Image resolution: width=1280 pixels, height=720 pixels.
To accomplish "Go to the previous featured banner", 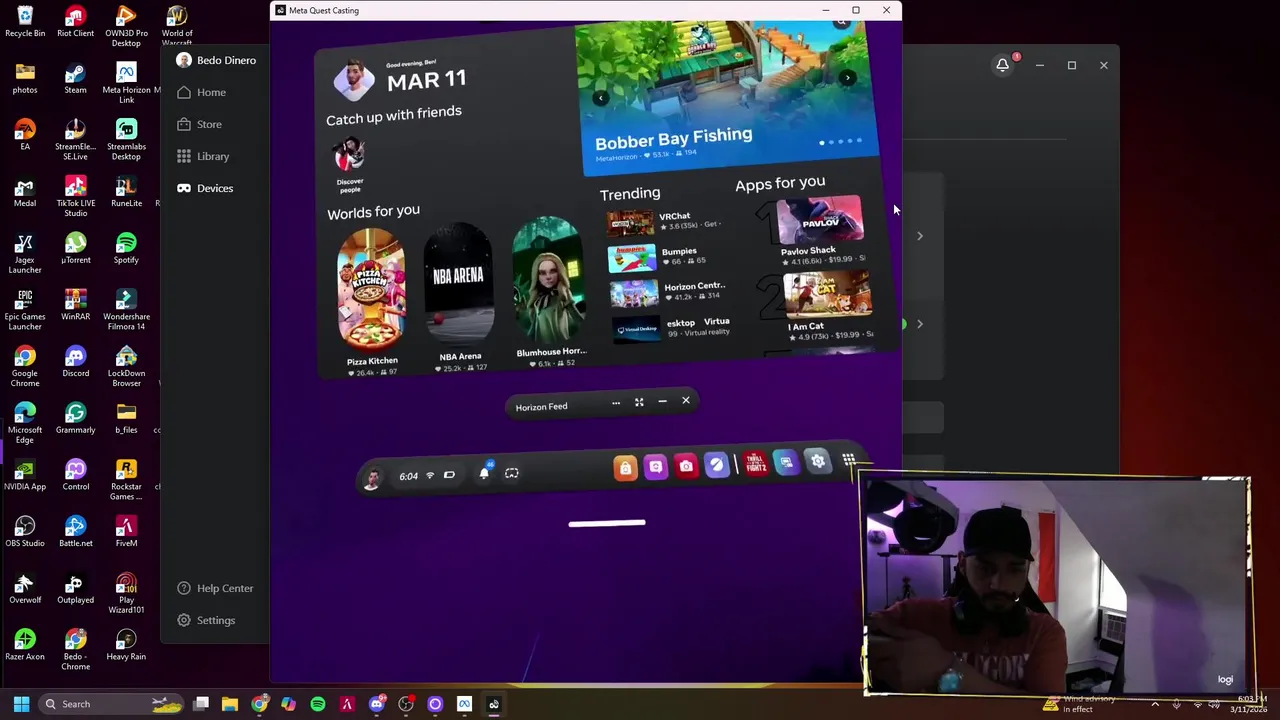I will coord(600,97).
